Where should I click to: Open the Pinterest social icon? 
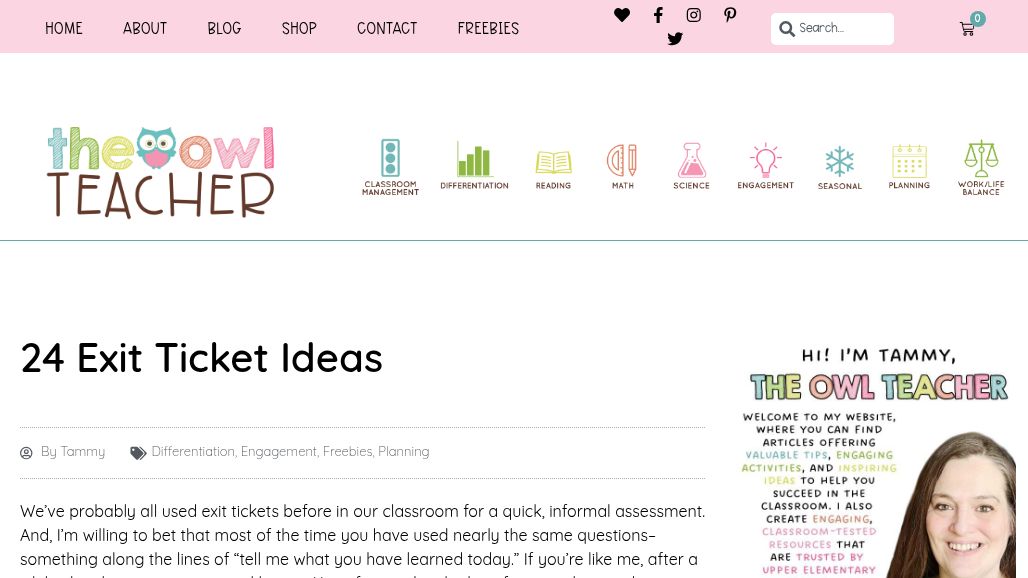tap(730, 15)
